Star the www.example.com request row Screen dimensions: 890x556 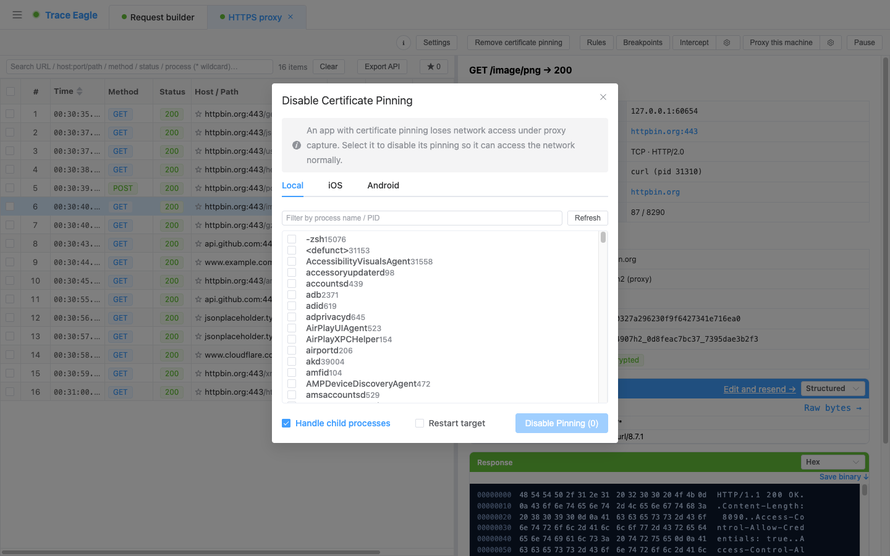coord(198,262)
